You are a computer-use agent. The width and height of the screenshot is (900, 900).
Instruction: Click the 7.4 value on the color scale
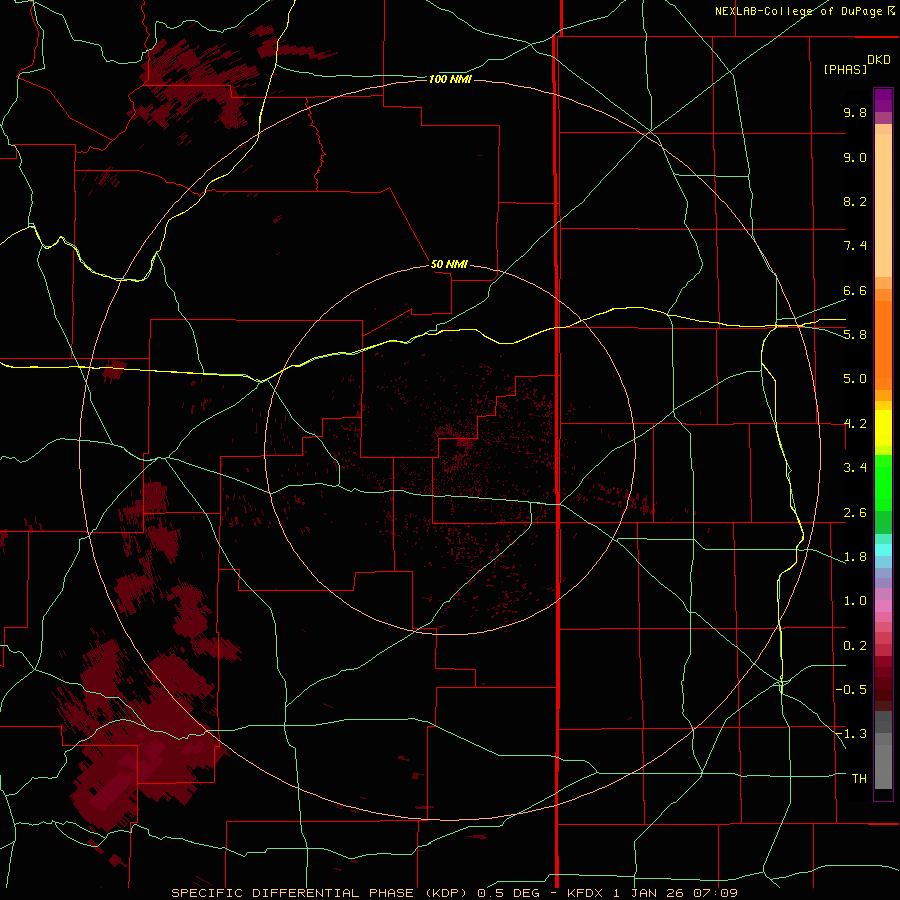click(855, 246)
